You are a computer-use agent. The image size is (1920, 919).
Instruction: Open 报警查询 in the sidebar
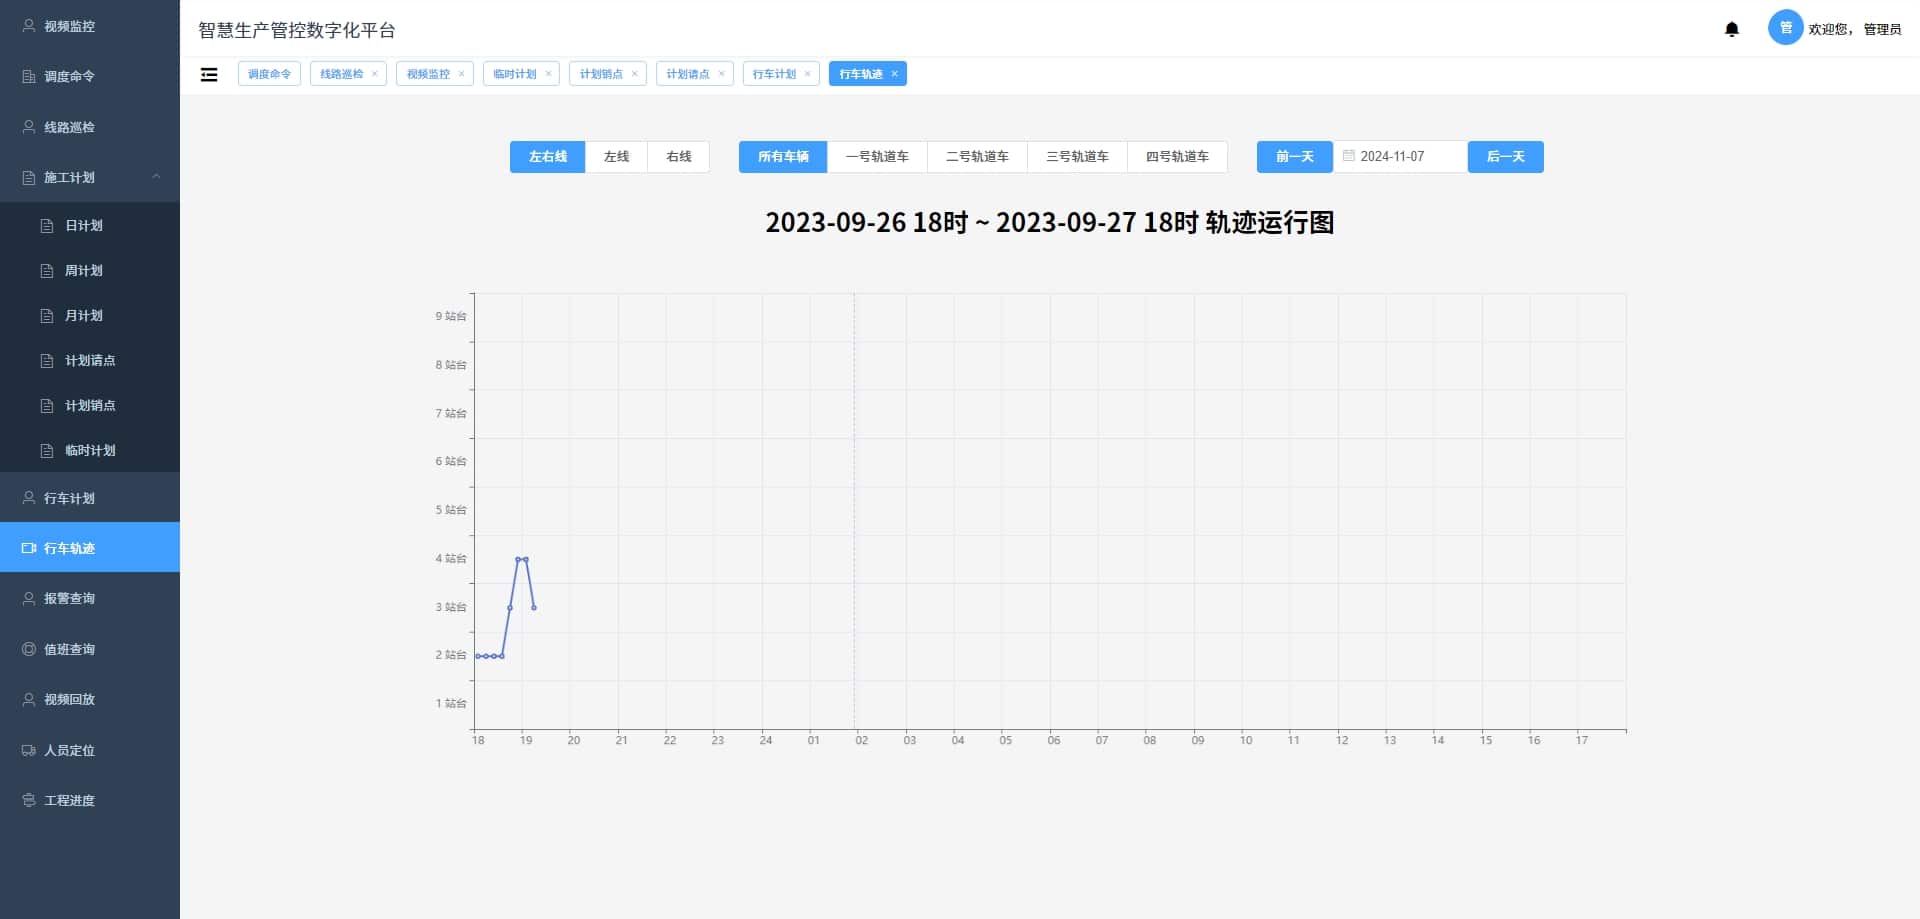90,598
